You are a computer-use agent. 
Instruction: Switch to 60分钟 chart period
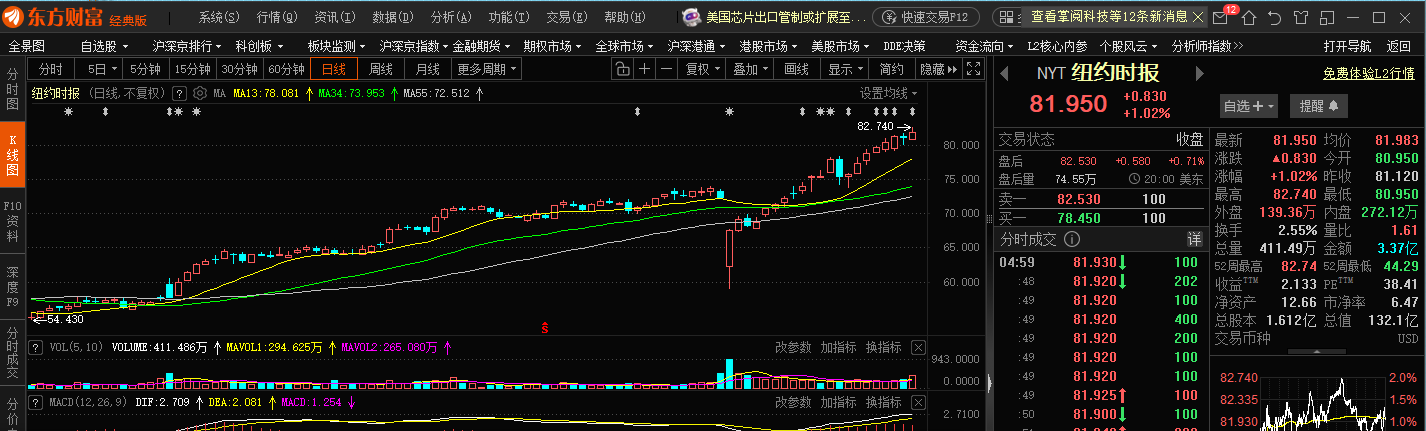pos(286,69)
